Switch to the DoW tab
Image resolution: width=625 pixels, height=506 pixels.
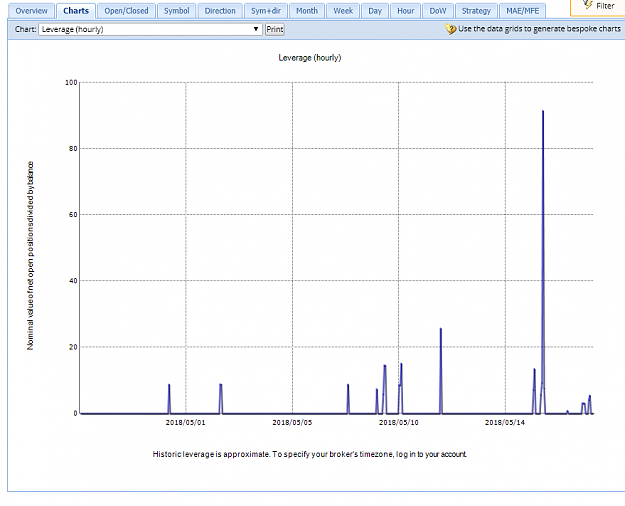click(x=438, y=11)
